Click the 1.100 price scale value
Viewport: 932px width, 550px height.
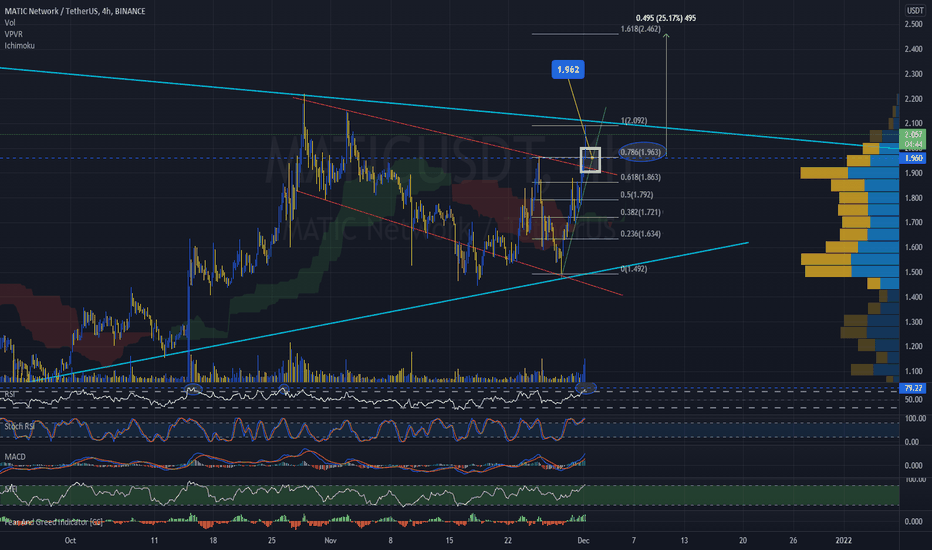coord(913,371)
